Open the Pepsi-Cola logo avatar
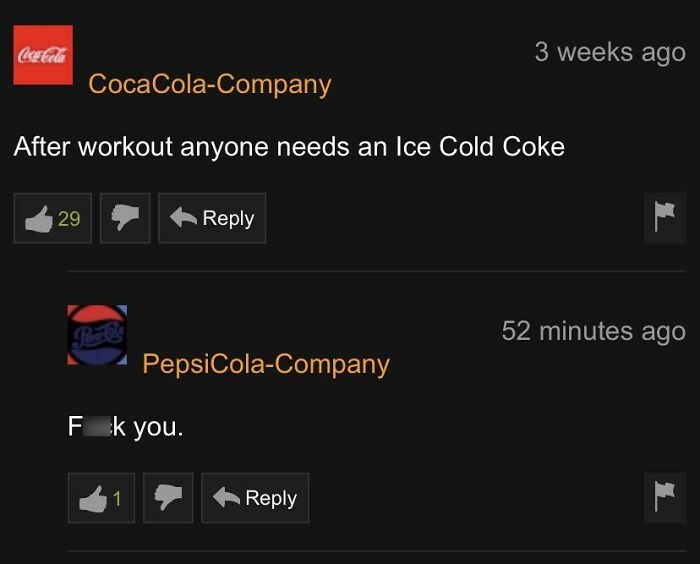Viewport: 700px width, 564px height. (97, 335)
